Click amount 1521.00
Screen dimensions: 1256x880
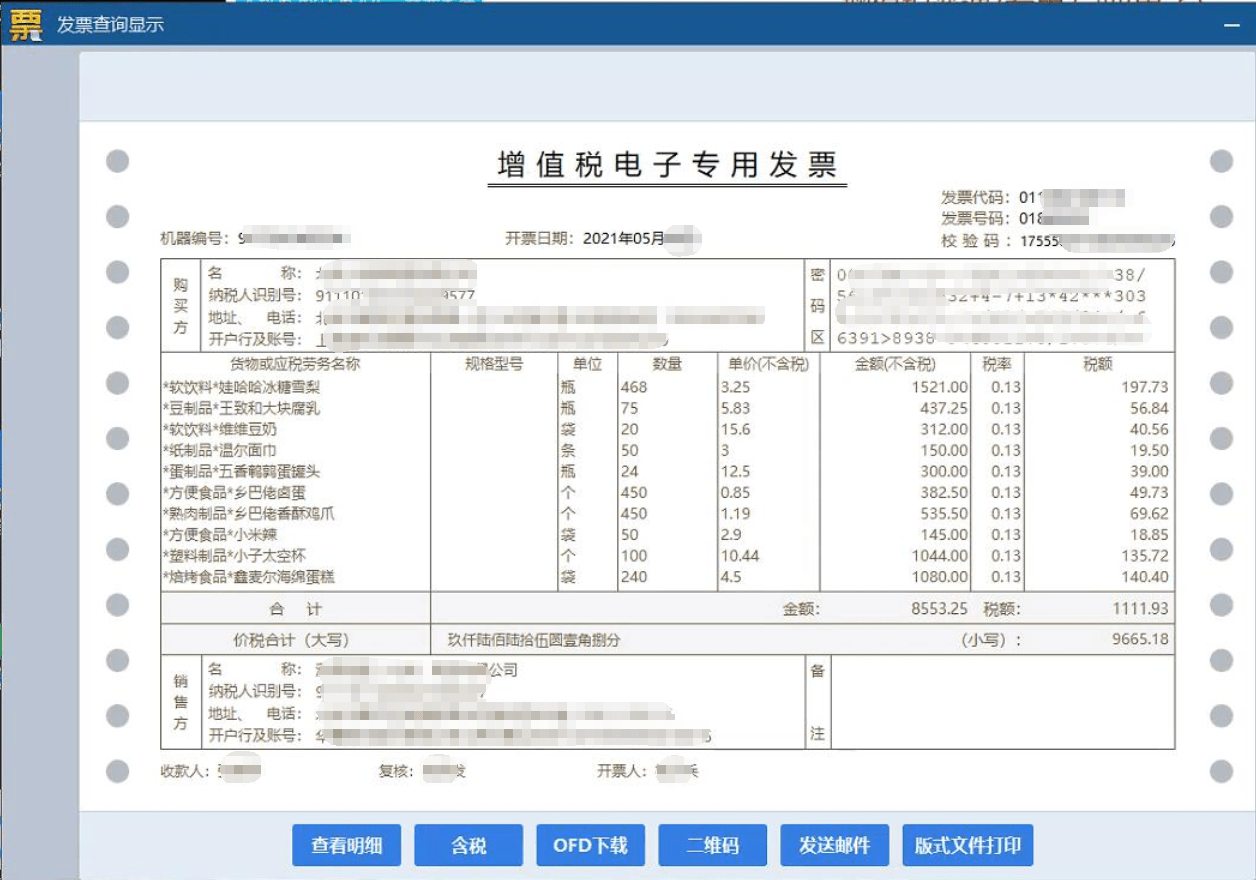939,387
